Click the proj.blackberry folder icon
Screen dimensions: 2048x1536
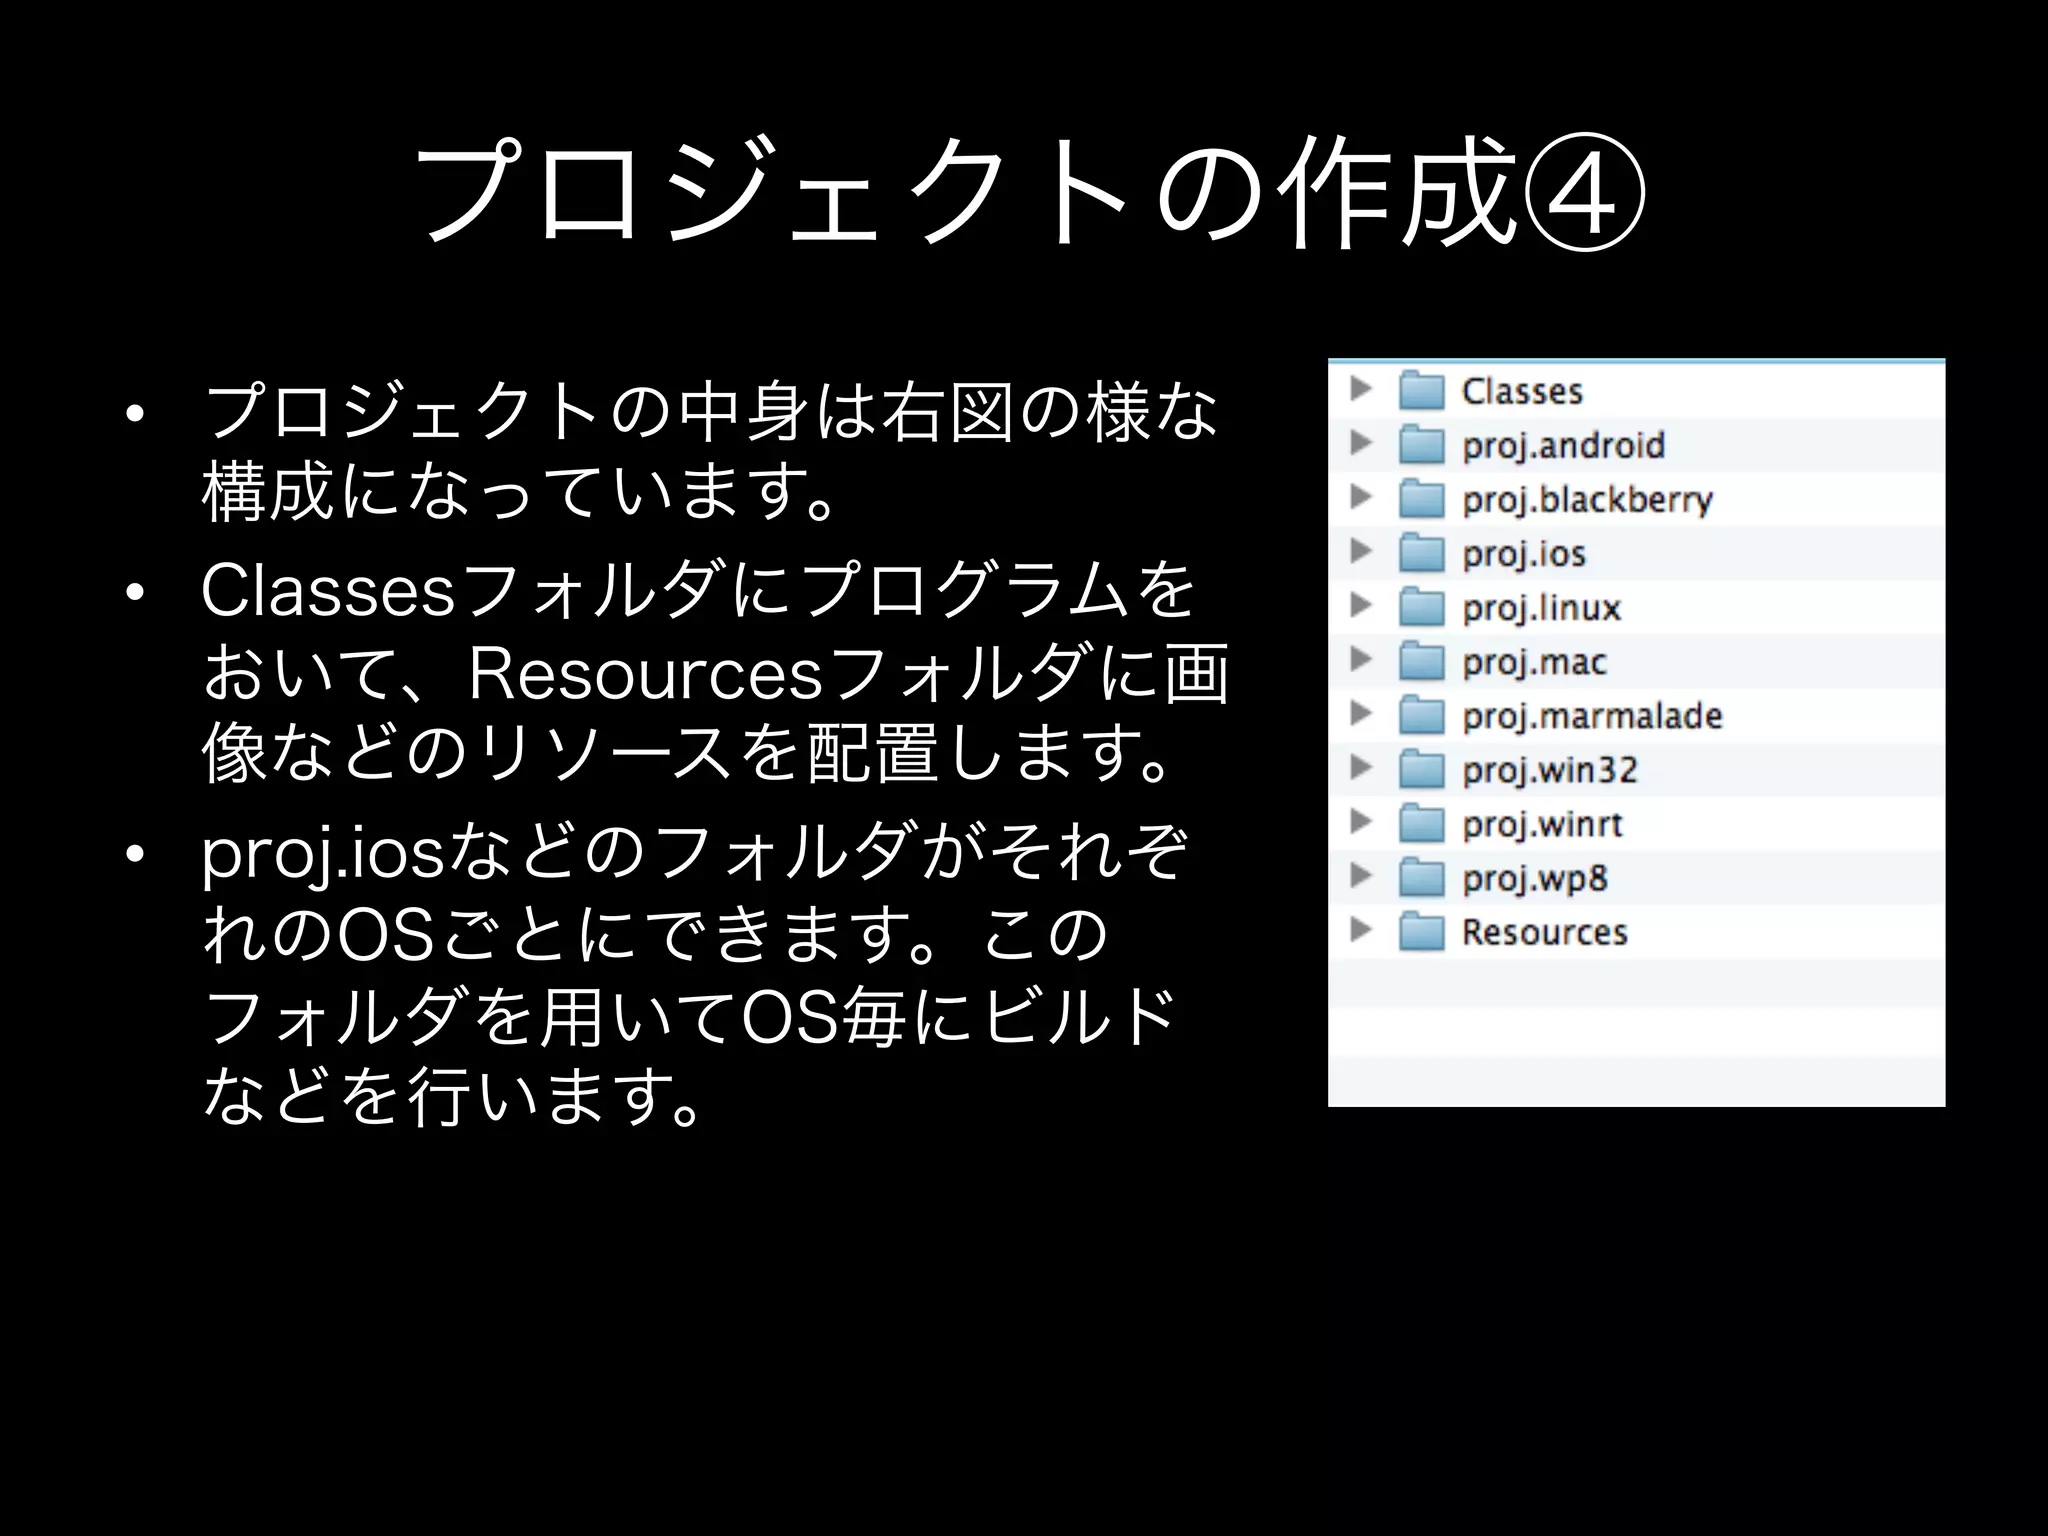tap(1421, 498)
